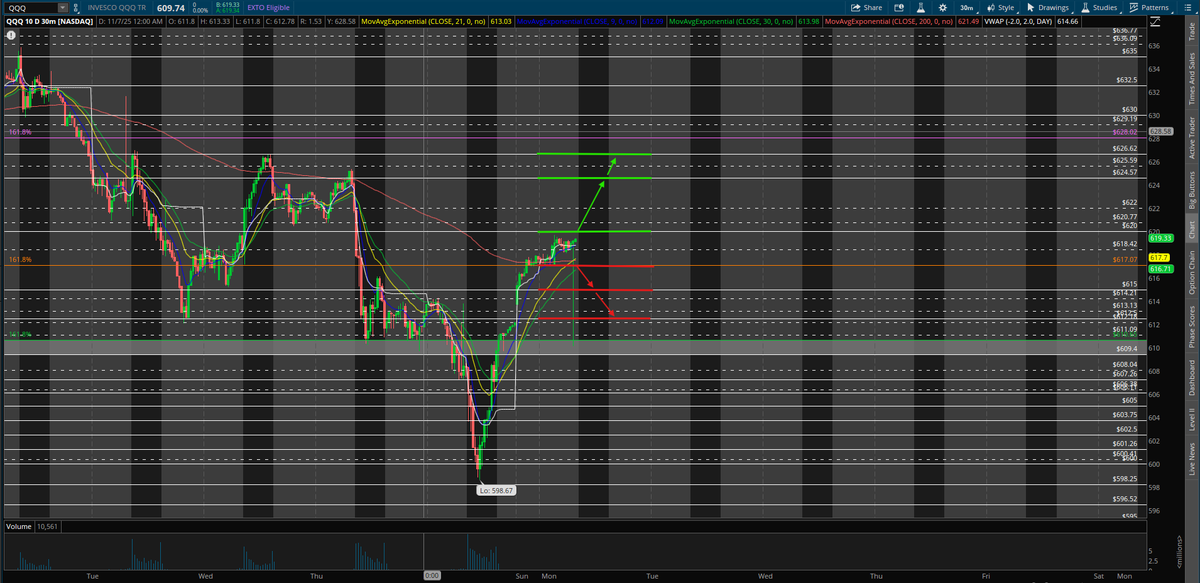
Task: Click the Lo: 598.67 low price bubble
Action: 497,490
